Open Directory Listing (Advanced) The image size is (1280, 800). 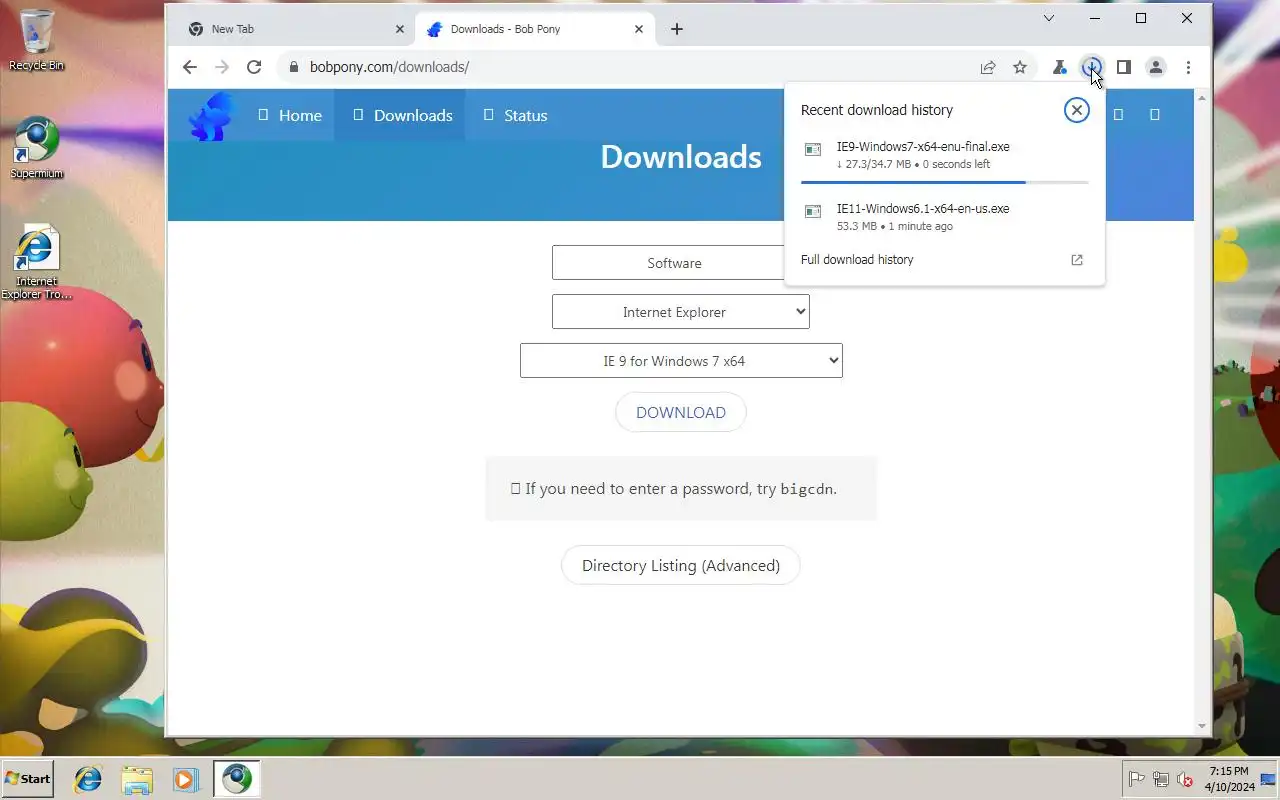click(681, 565)
